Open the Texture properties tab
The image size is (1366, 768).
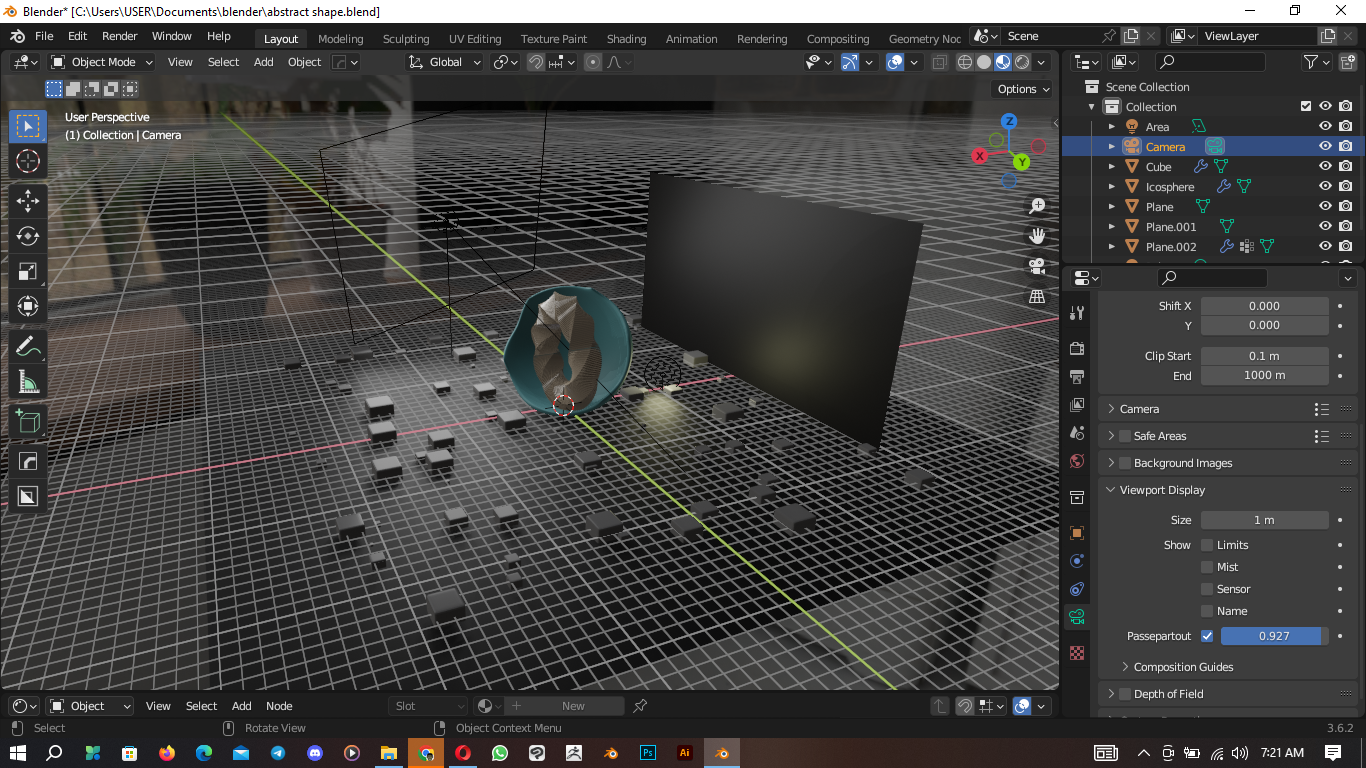[x=1077, y=653]
